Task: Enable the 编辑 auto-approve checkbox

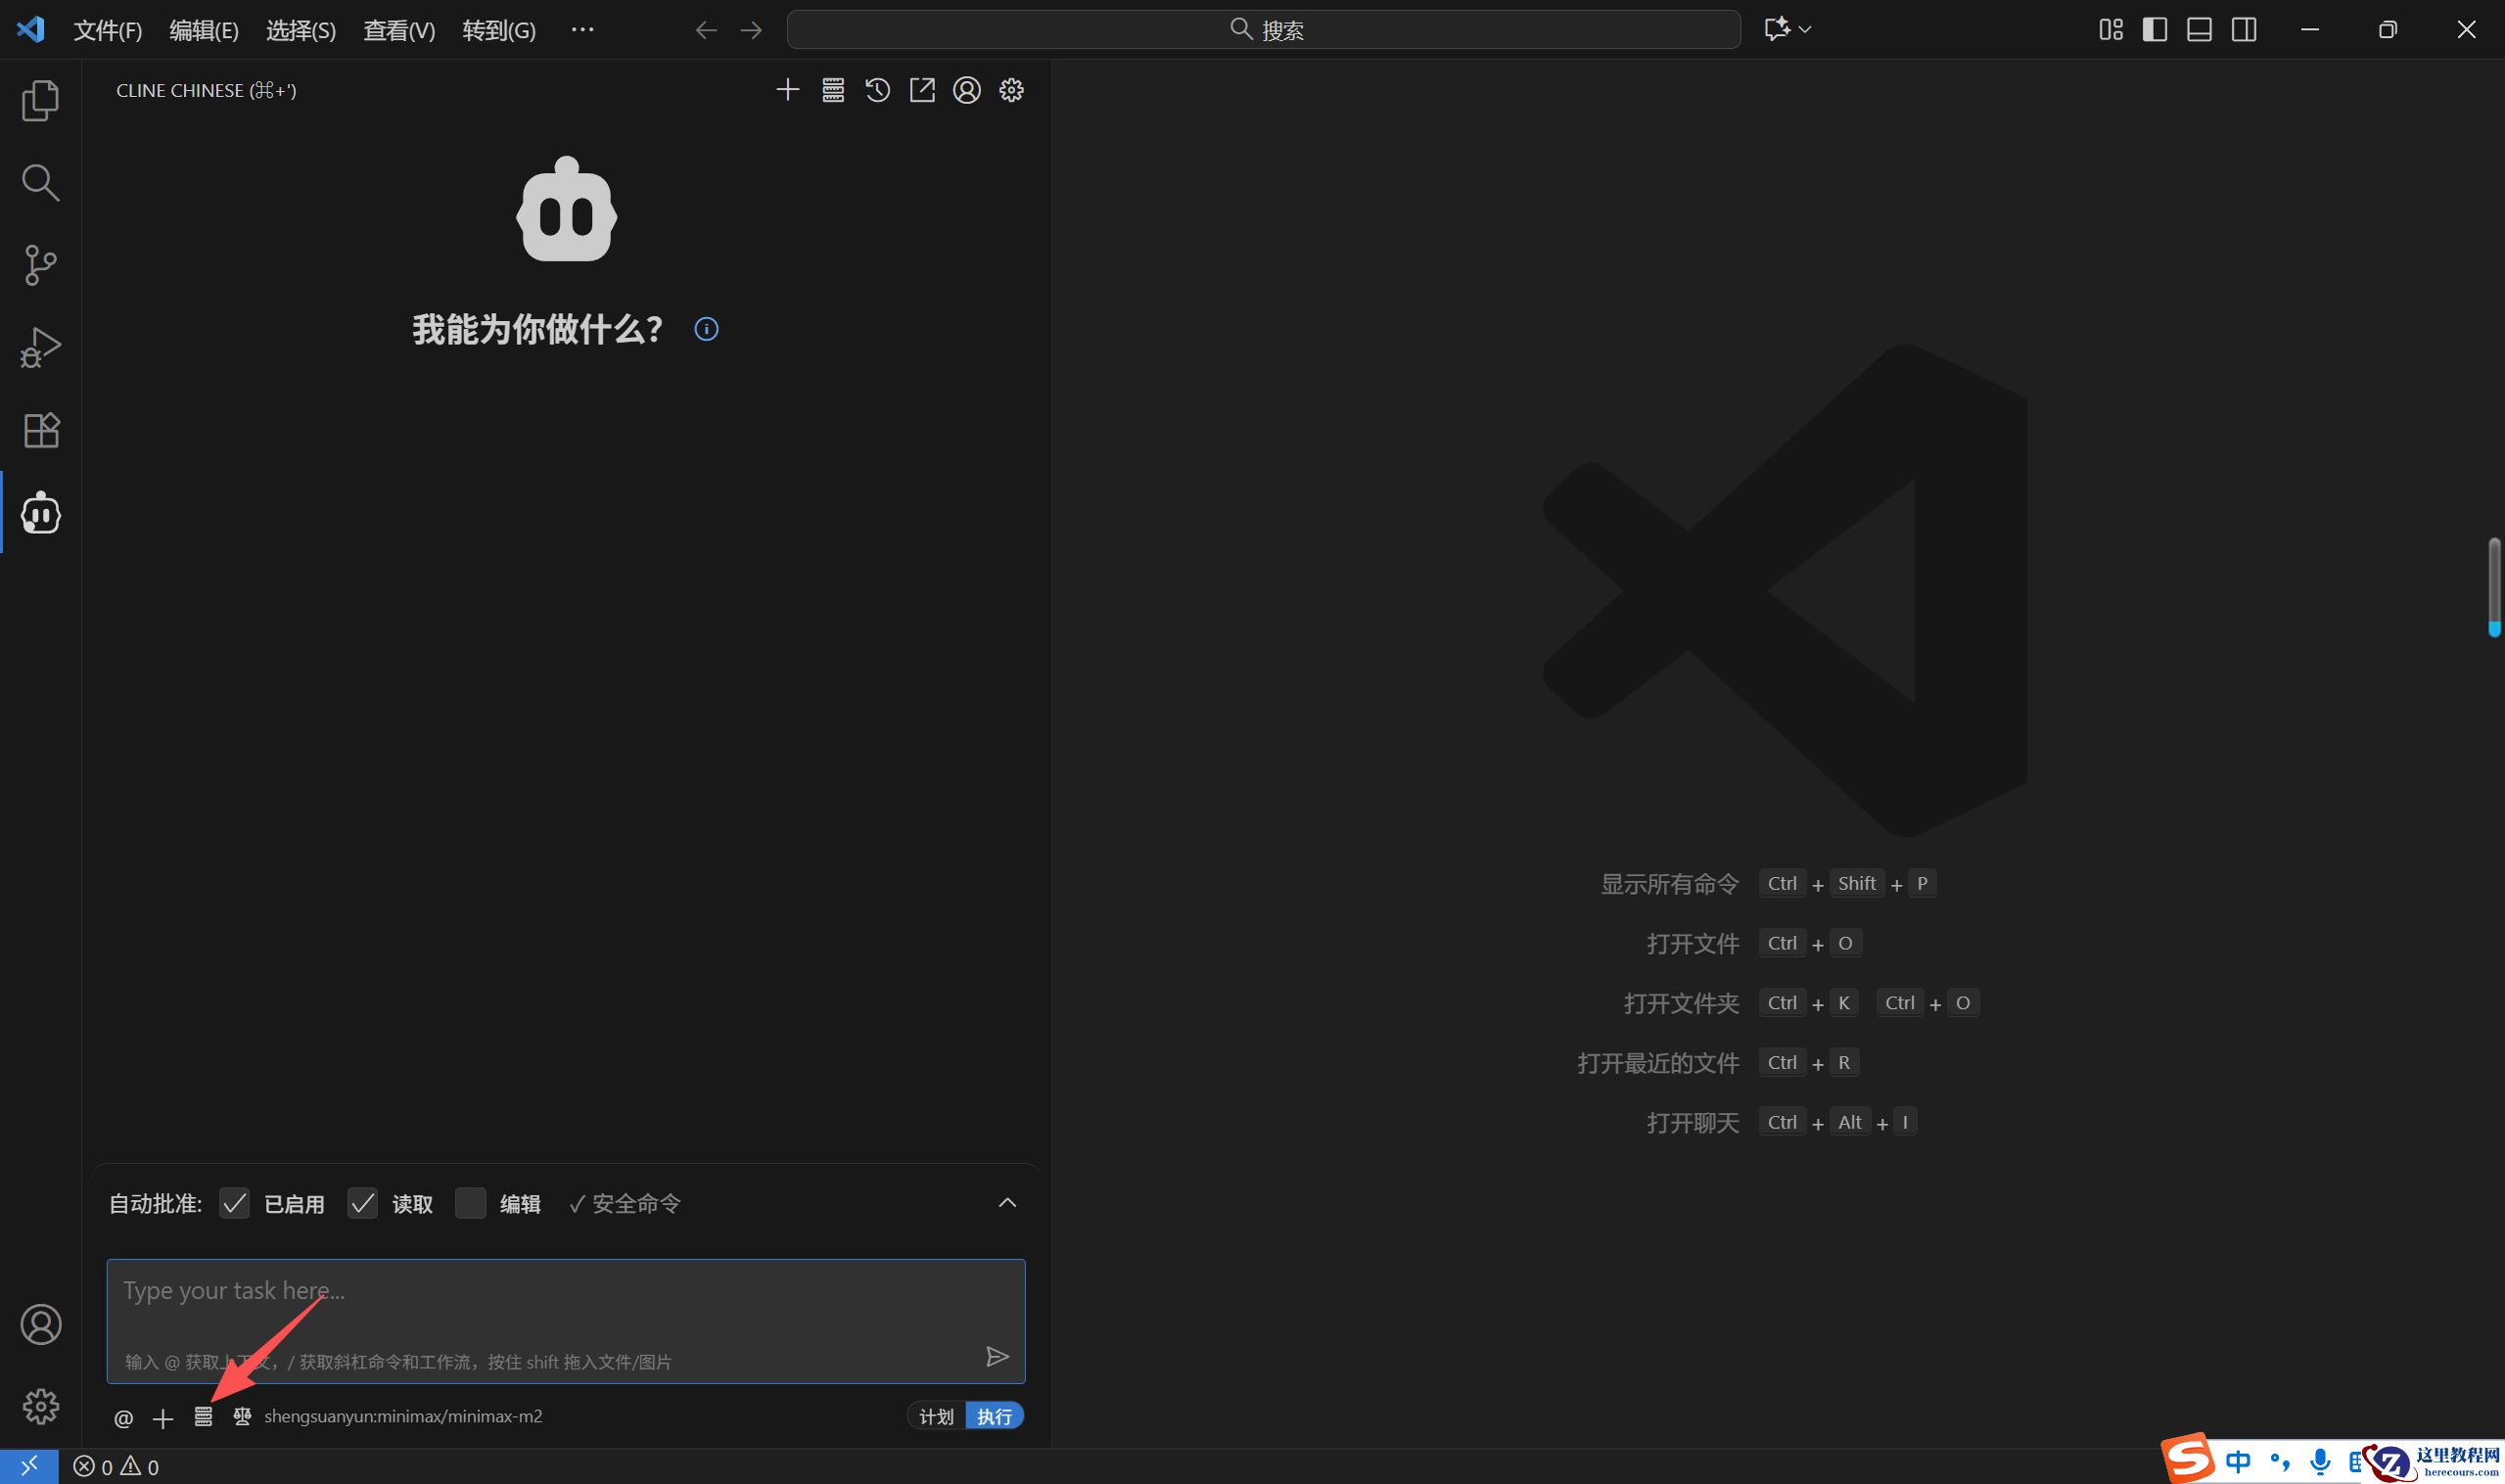Action: click(470, 1203)
